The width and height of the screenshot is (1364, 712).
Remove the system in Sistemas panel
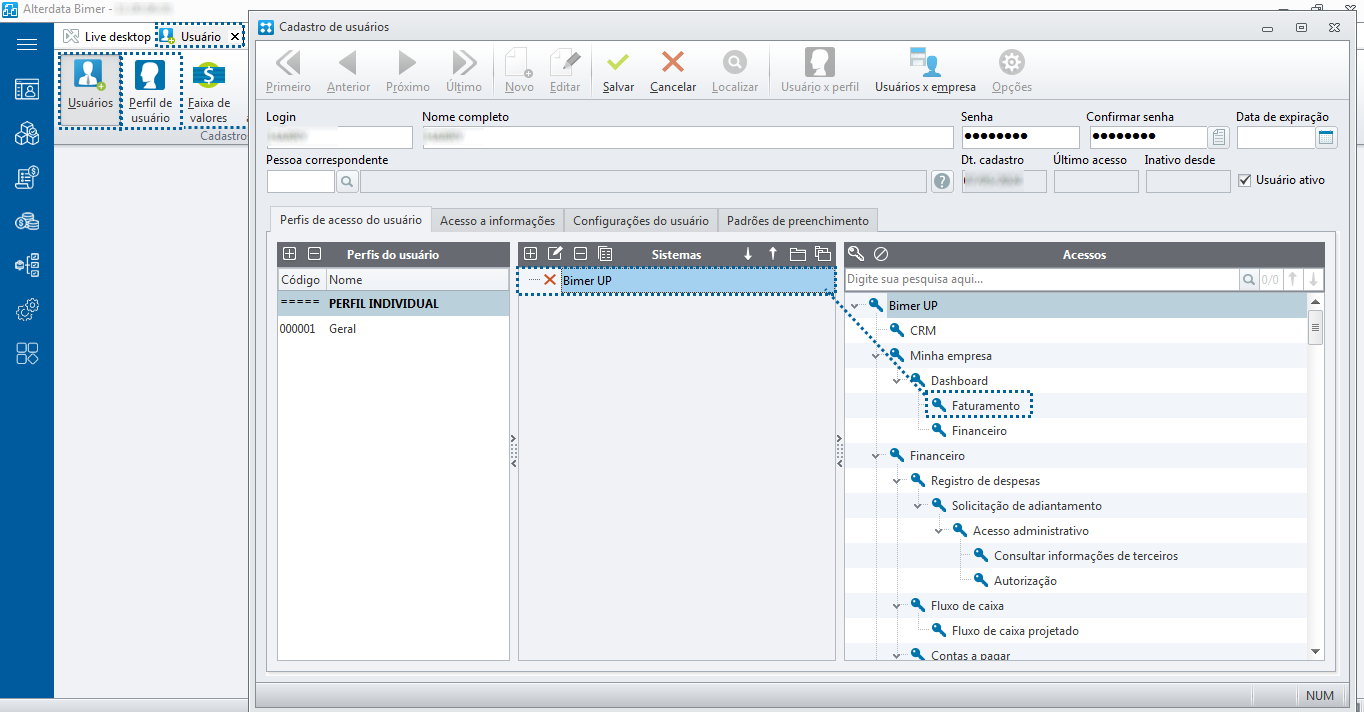tap(580, 254)
